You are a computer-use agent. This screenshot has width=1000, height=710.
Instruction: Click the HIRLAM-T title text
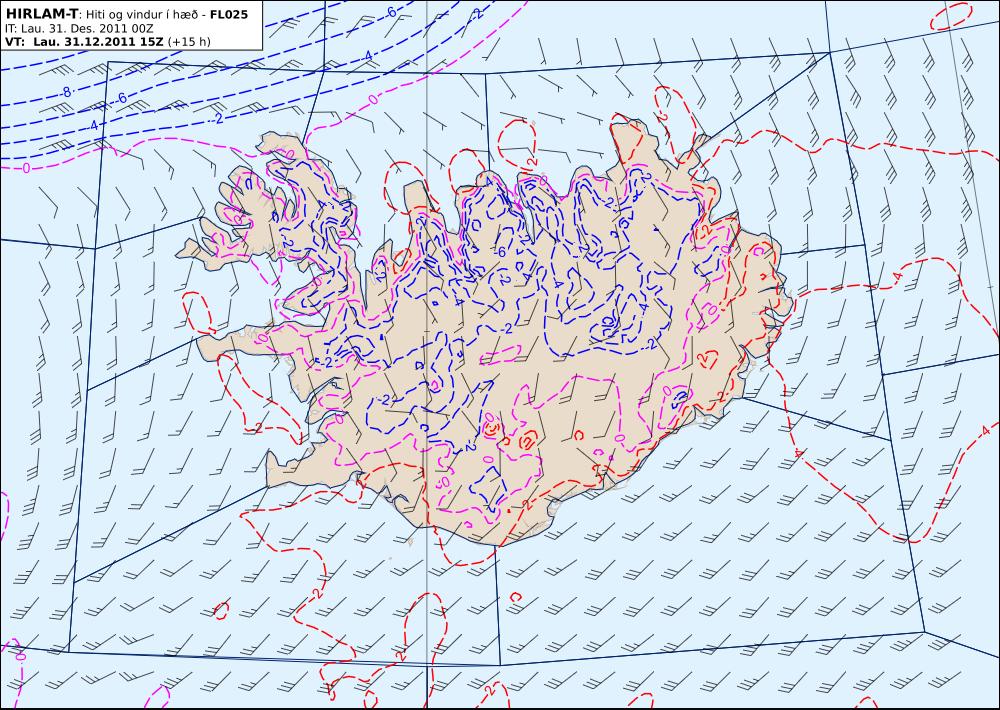pyautogui.click(x=41, y=14)
